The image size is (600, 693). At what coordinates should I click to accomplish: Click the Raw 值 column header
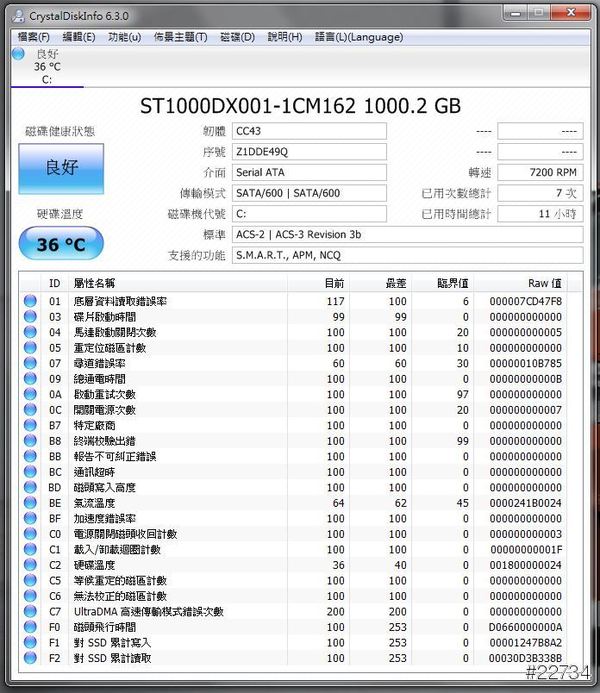coord(521,283)
